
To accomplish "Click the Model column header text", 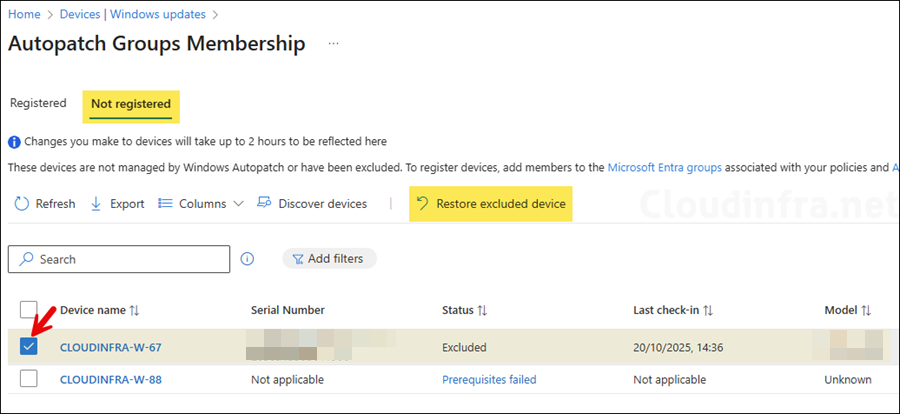I will [841, 310].
